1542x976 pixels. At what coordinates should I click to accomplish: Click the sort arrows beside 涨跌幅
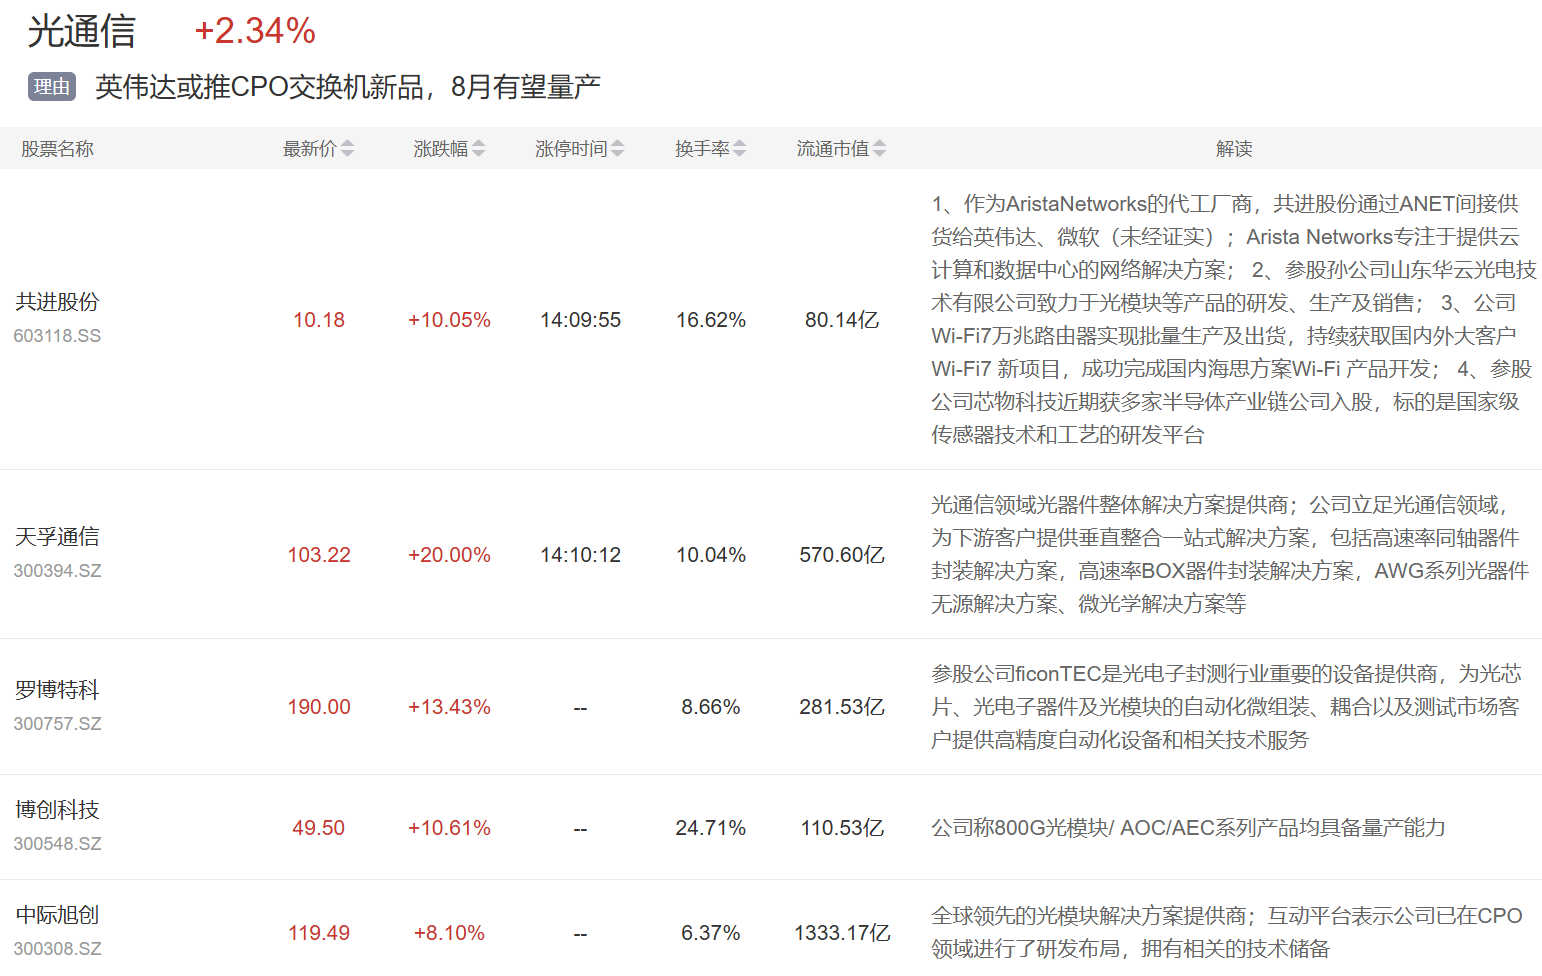pyautogui.click(x=478, y=149)
